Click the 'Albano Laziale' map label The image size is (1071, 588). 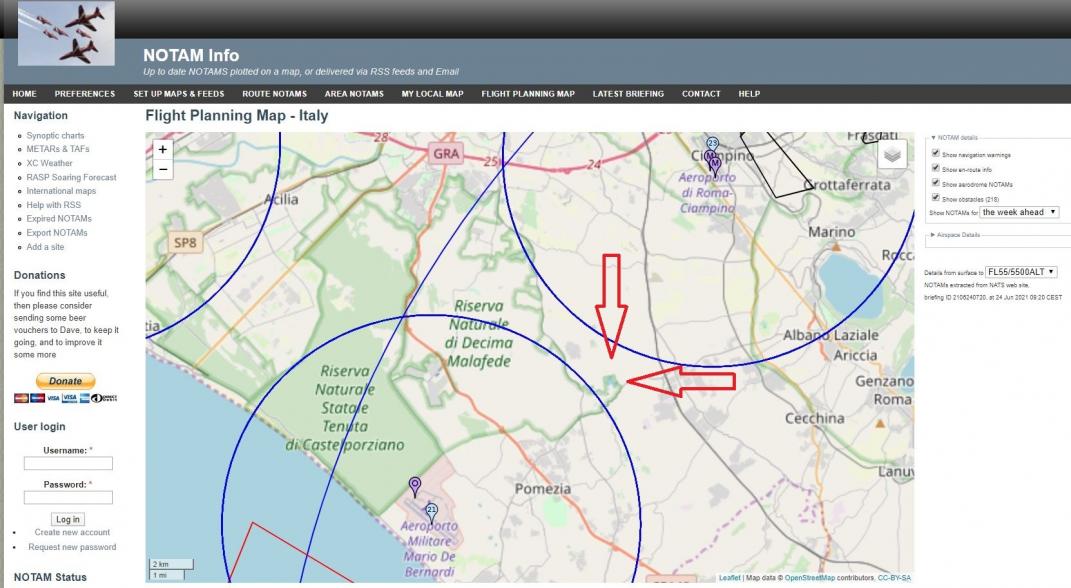pos(831,335)
